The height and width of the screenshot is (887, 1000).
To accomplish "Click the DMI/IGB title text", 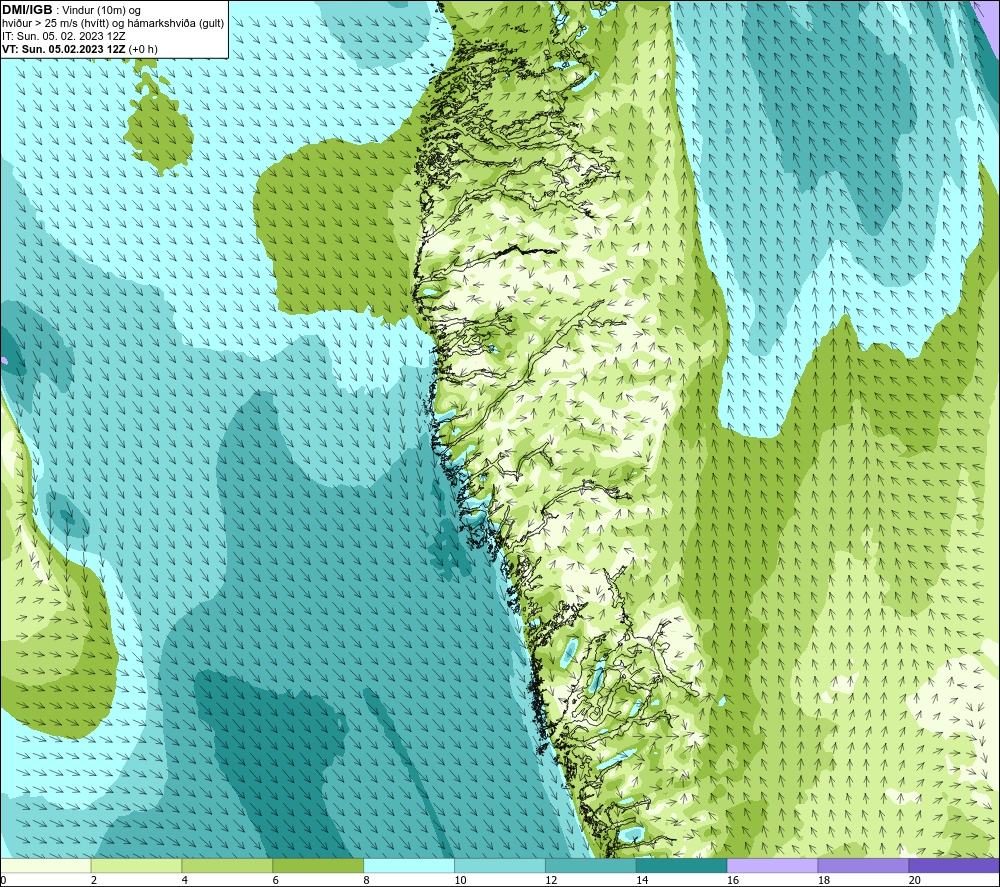I will [27, 10].
